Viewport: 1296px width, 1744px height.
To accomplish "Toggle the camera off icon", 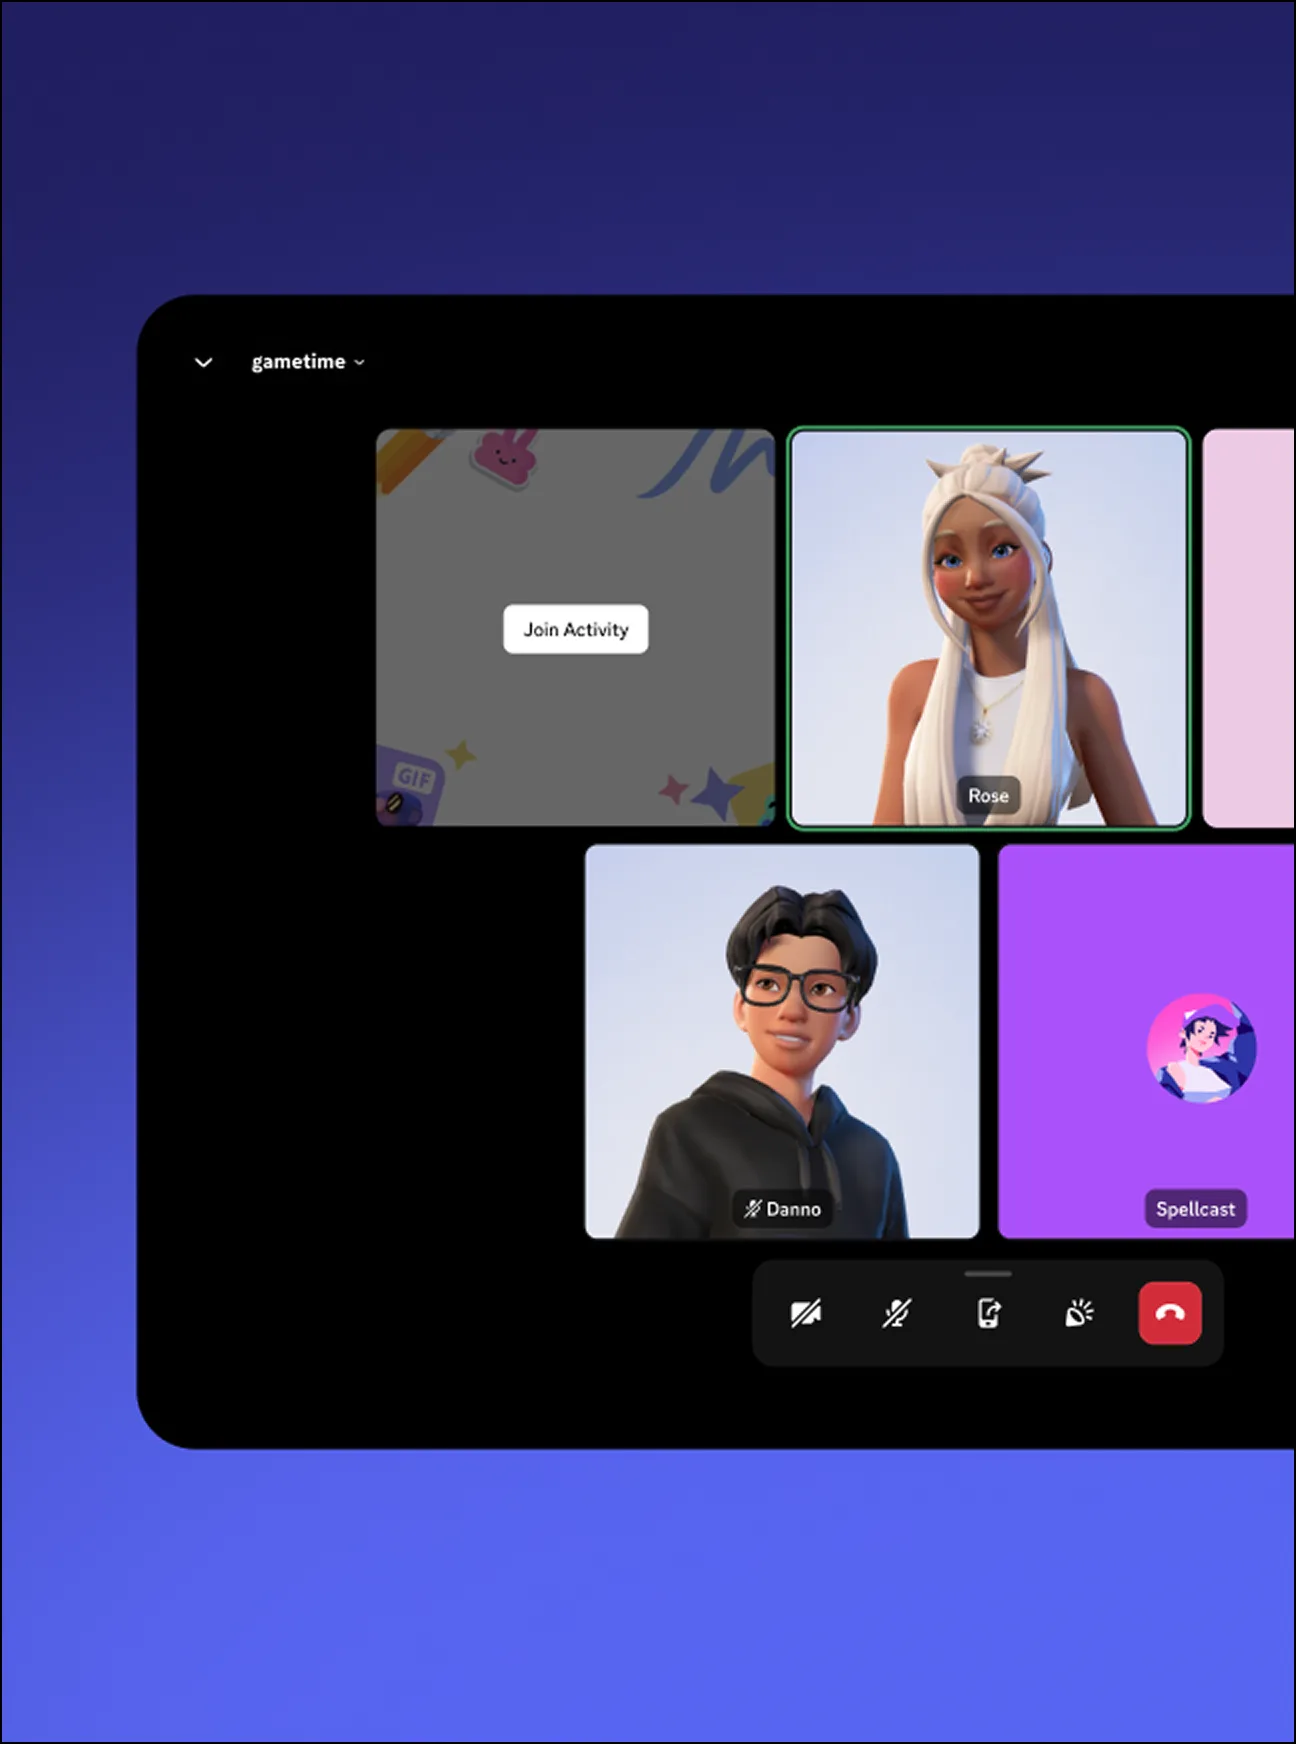I will (806, 1313).
